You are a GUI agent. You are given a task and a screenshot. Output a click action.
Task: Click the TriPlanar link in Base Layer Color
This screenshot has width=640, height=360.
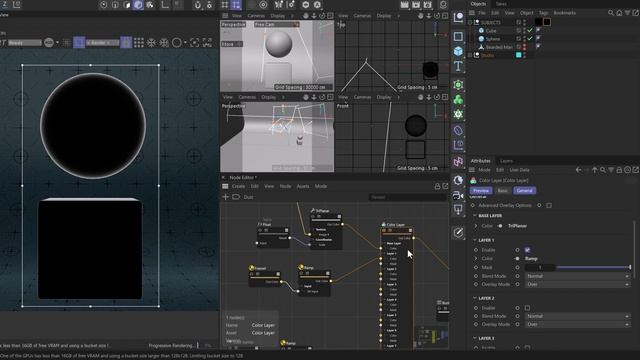[x=517, y=226]
